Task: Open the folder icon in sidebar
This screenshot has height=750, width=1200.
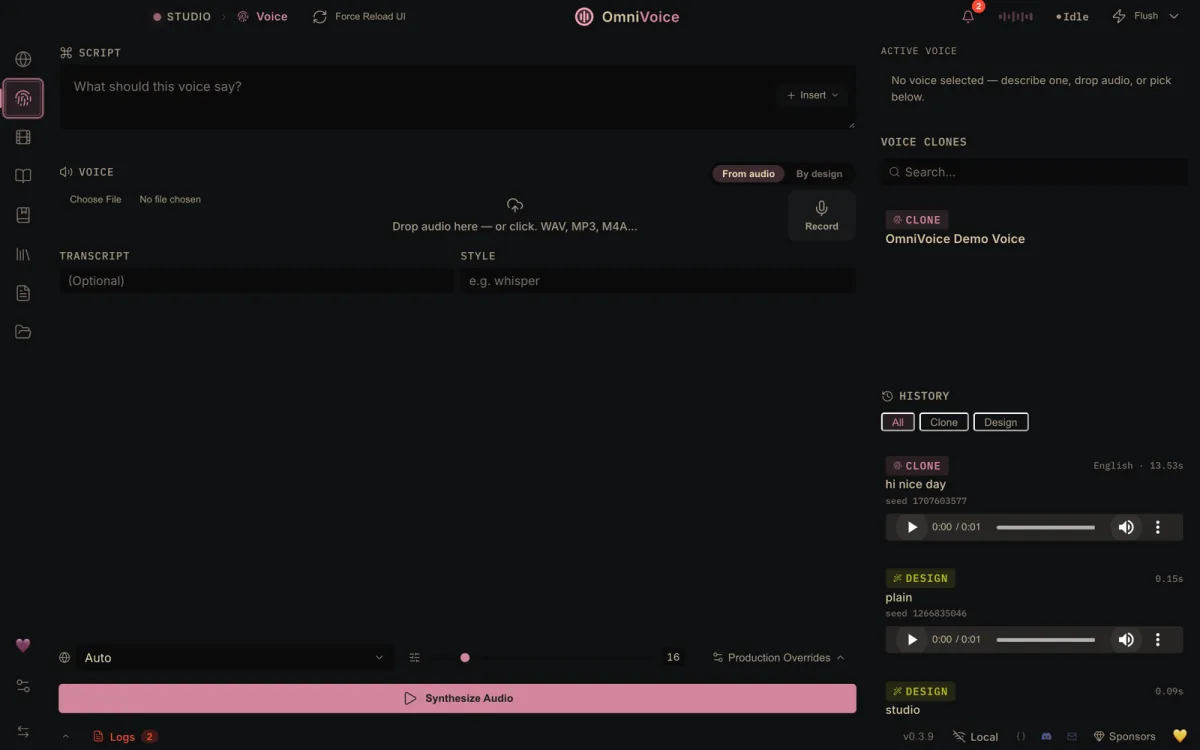Action: [23, 332]
